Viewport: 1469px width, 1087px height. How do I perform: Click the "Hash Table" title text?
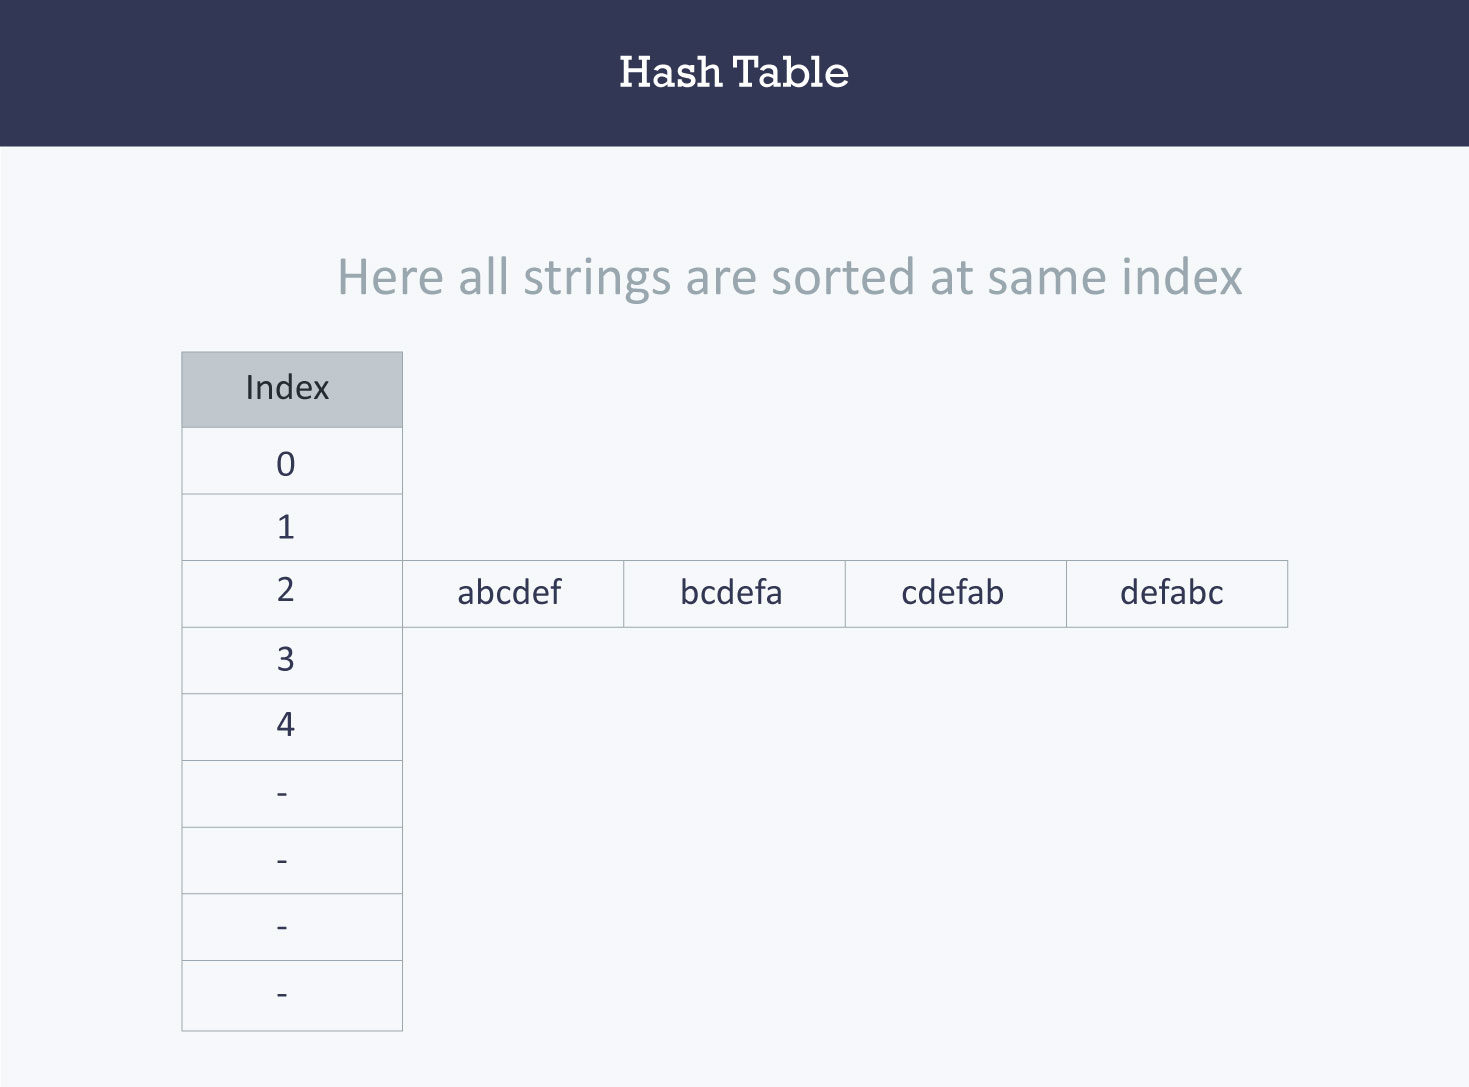[733, 72]
